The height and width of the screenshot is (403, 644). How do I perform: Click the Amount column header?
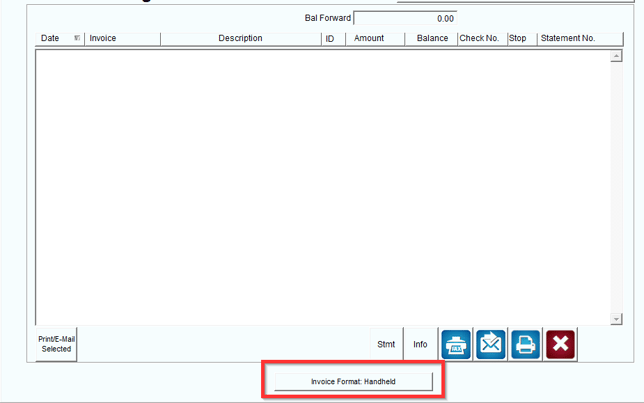(375, 39)
